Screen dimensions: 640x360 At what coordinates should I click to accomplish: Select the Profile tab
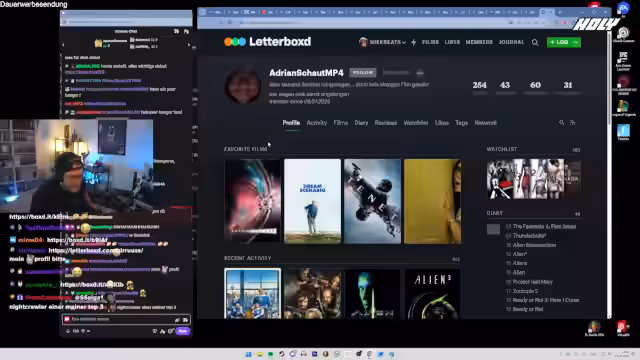pos(291,122)
